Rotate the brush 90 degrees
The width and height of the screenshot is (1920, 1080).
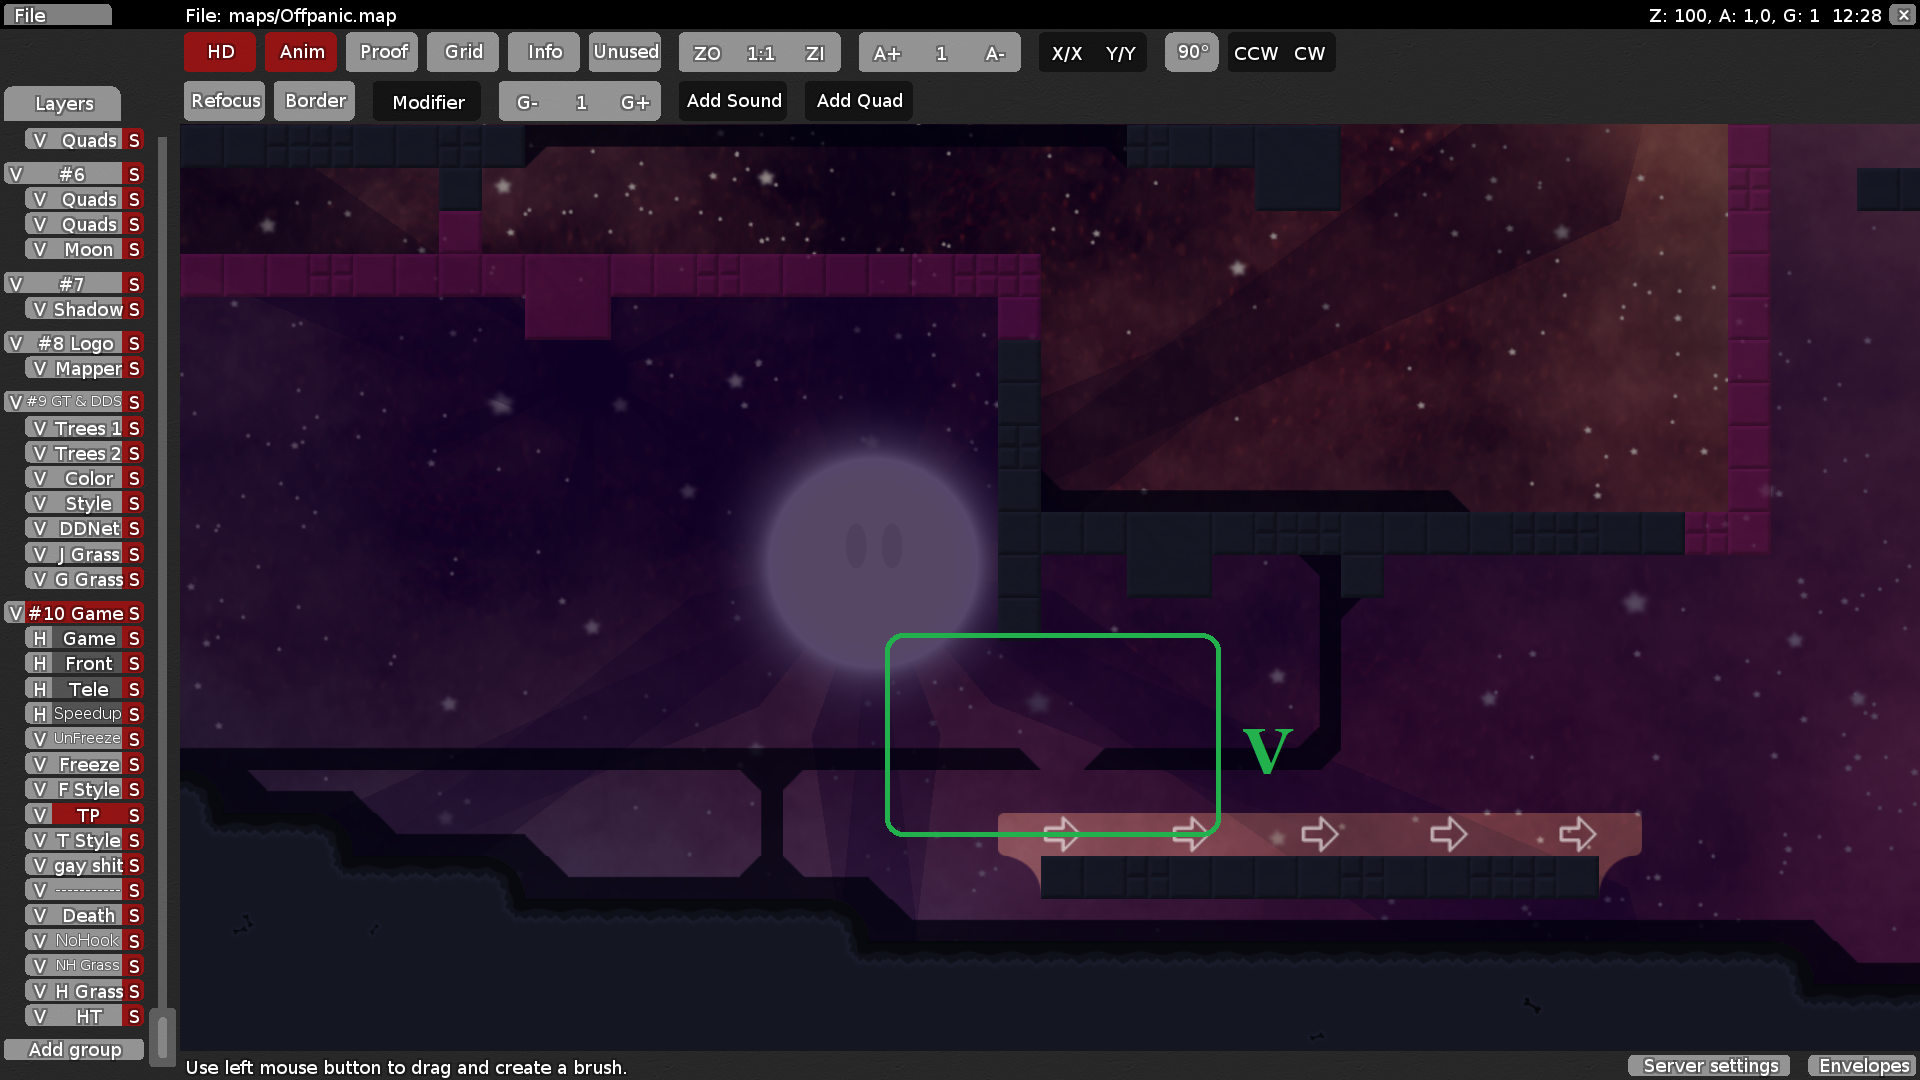(x=1190, y=53)
